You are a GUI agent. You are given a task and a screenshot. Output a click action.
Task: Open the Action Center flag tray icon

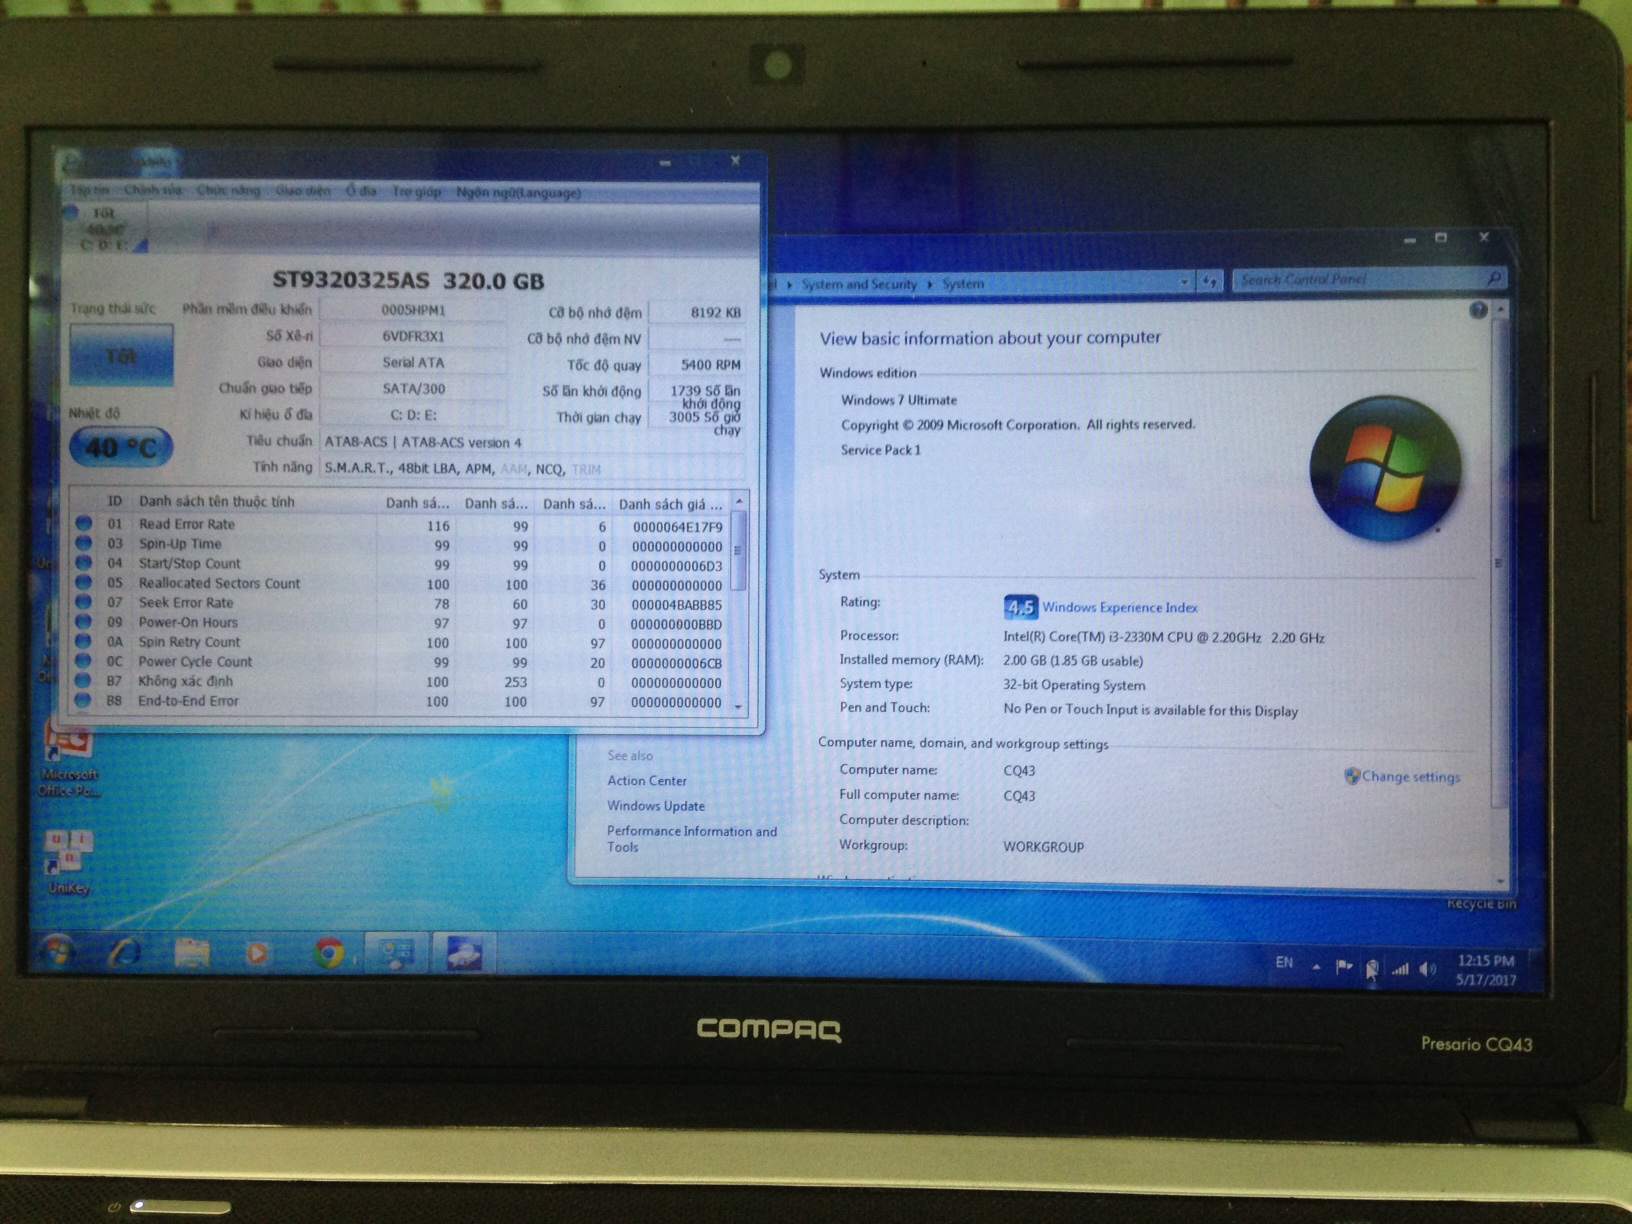click(1344, 966)
